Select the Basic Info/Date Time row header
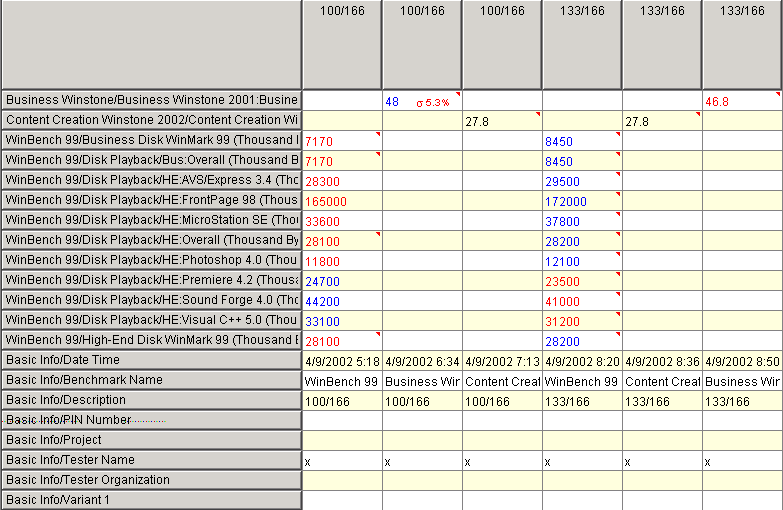Image resolution: width=783 pixels, height=510 pixels. coord(151,360)
